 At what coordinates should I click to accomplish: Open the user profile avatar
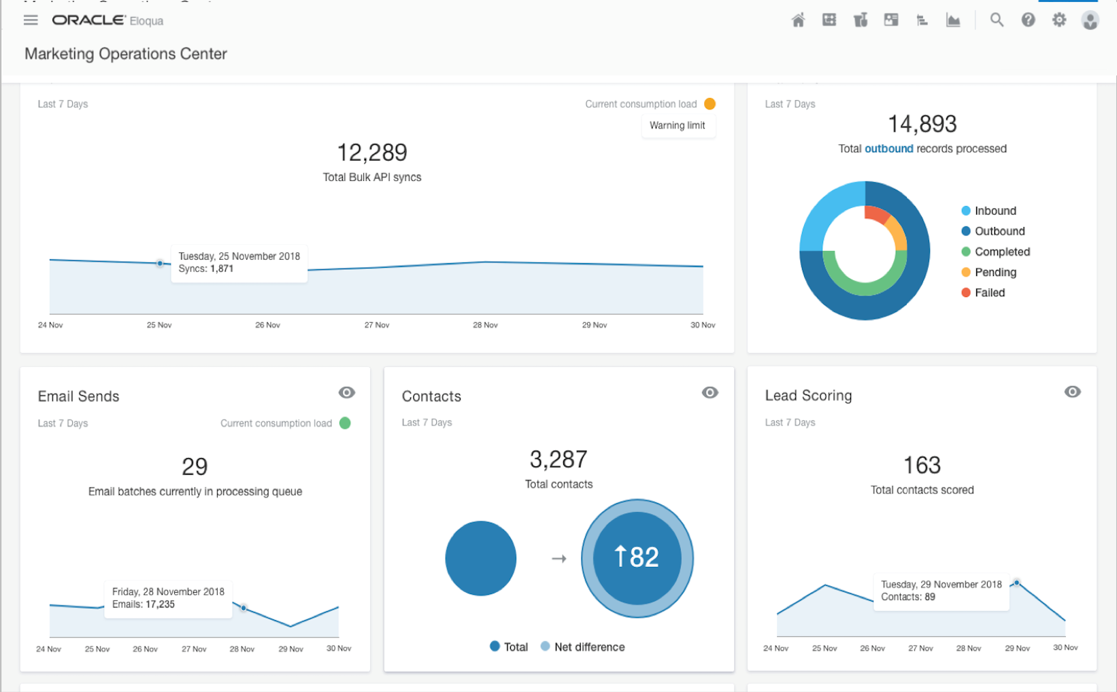point(1090,20)
